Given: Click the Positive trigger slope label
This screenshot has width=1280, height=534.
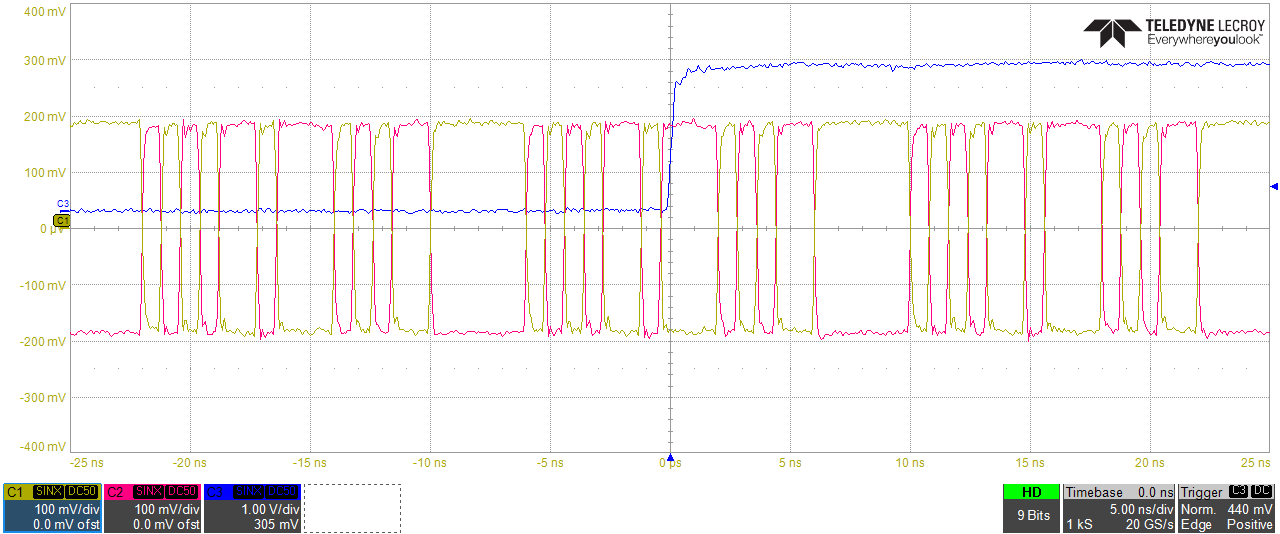Looking at the screenshot, I should pyautogui.click(x=1250, y=524).
